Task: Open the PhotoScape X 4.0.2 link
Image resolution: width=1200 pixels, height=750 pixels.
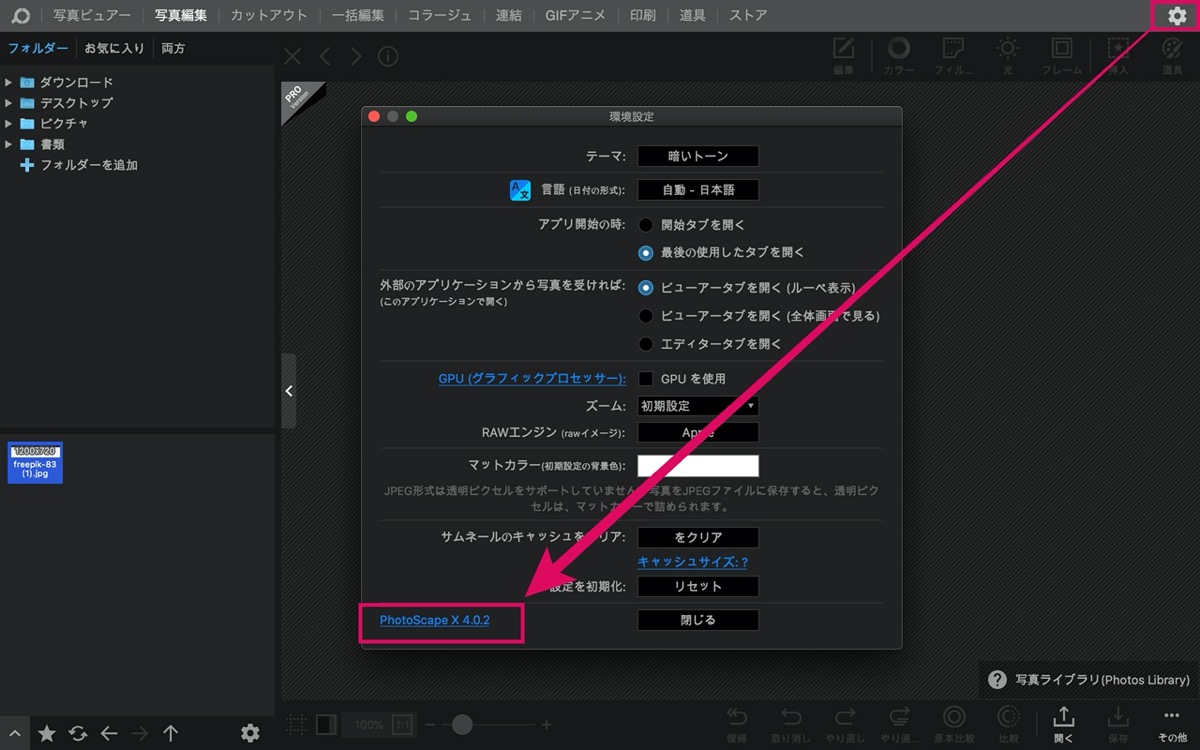Action: pyautogui.click(x=435, y=621)
